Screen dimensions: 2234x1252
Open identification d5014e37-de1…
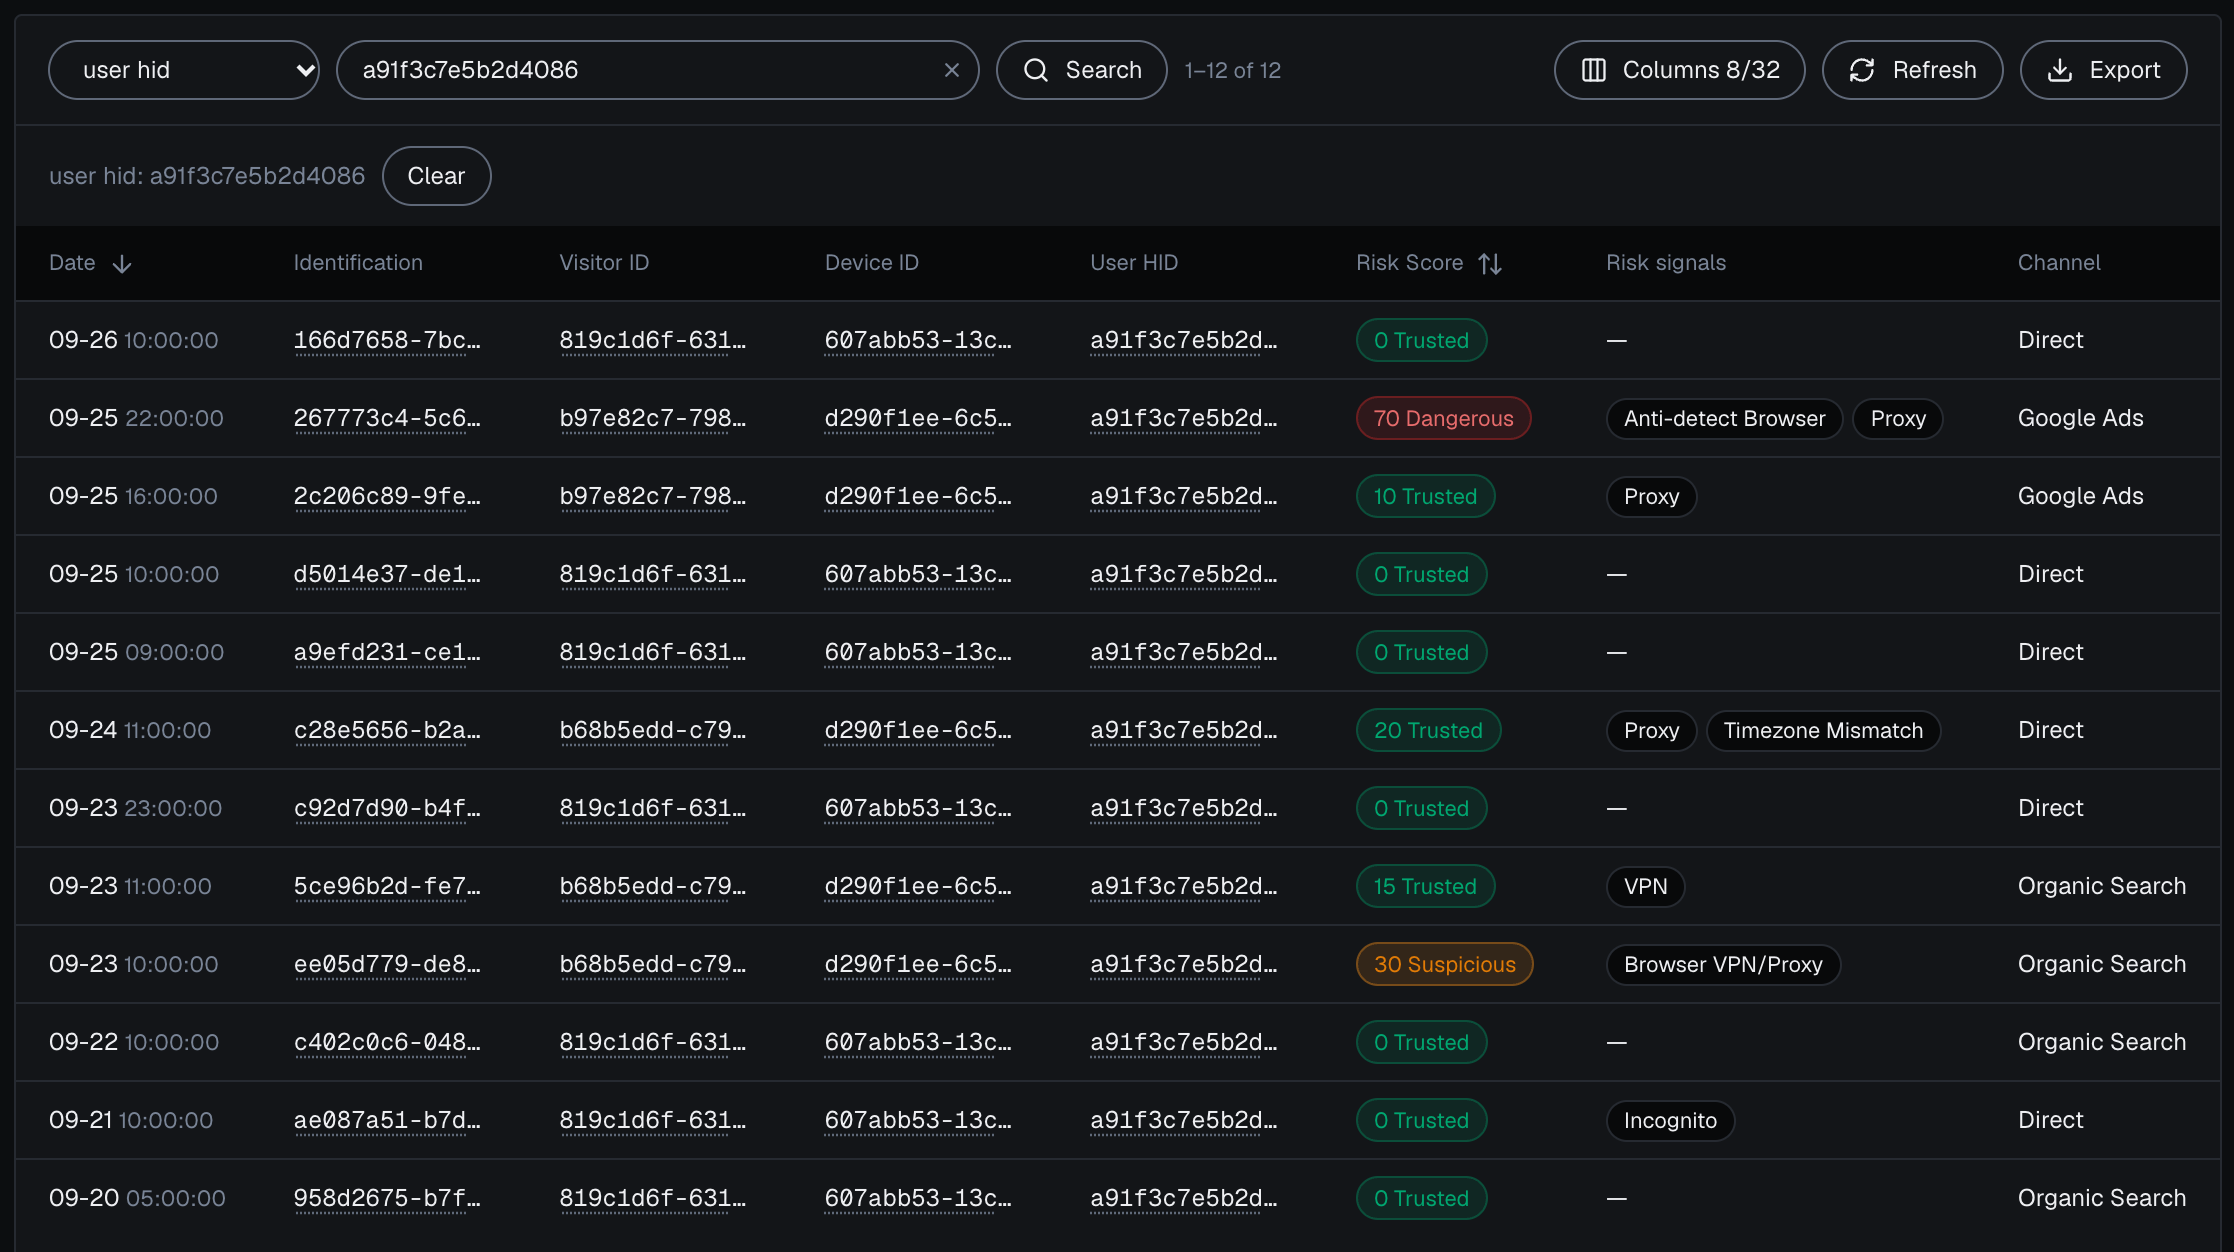(x=387, y=574)
